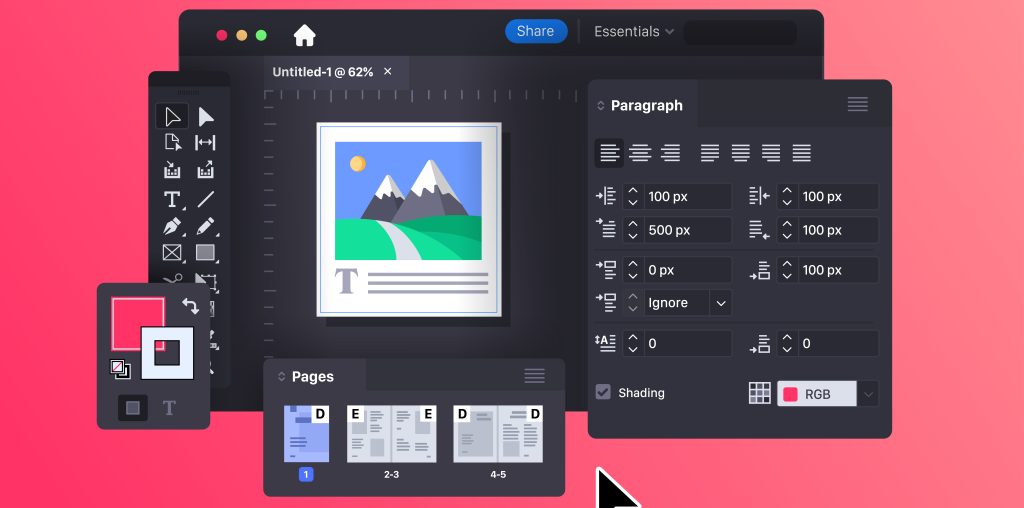Click the Share button

tap(536, 31)
